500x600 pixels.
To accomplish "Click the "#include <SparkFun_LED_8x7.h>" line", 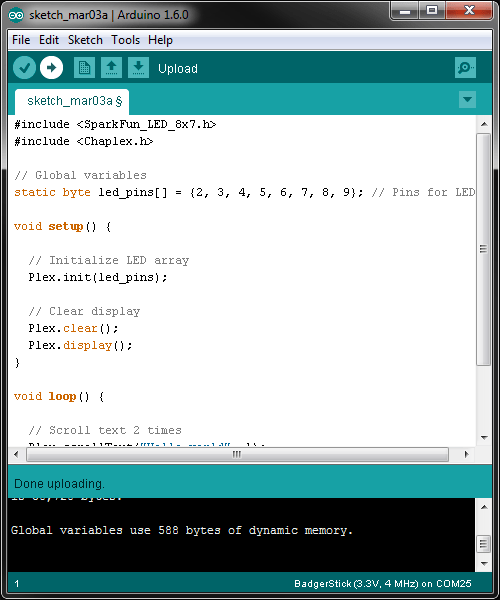I will 115,124.
